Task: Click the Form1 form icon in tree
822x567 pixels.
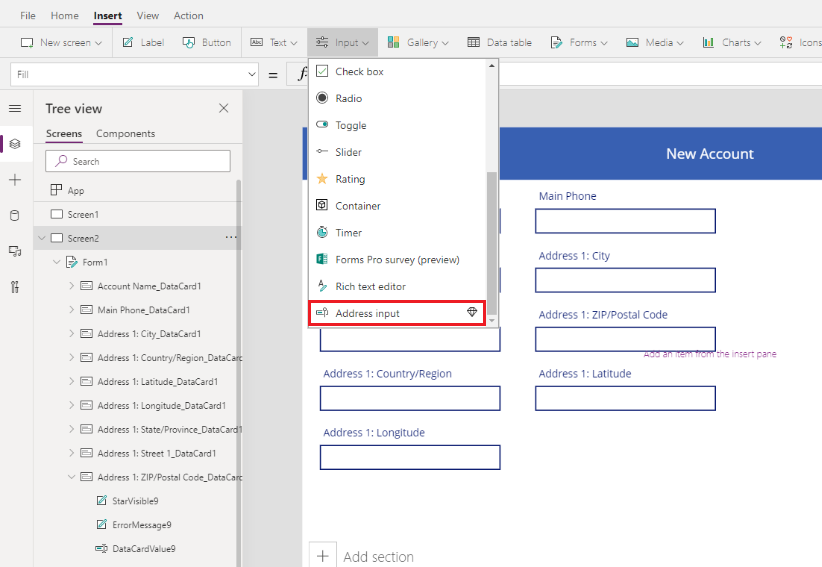Action: pos(72,262)
